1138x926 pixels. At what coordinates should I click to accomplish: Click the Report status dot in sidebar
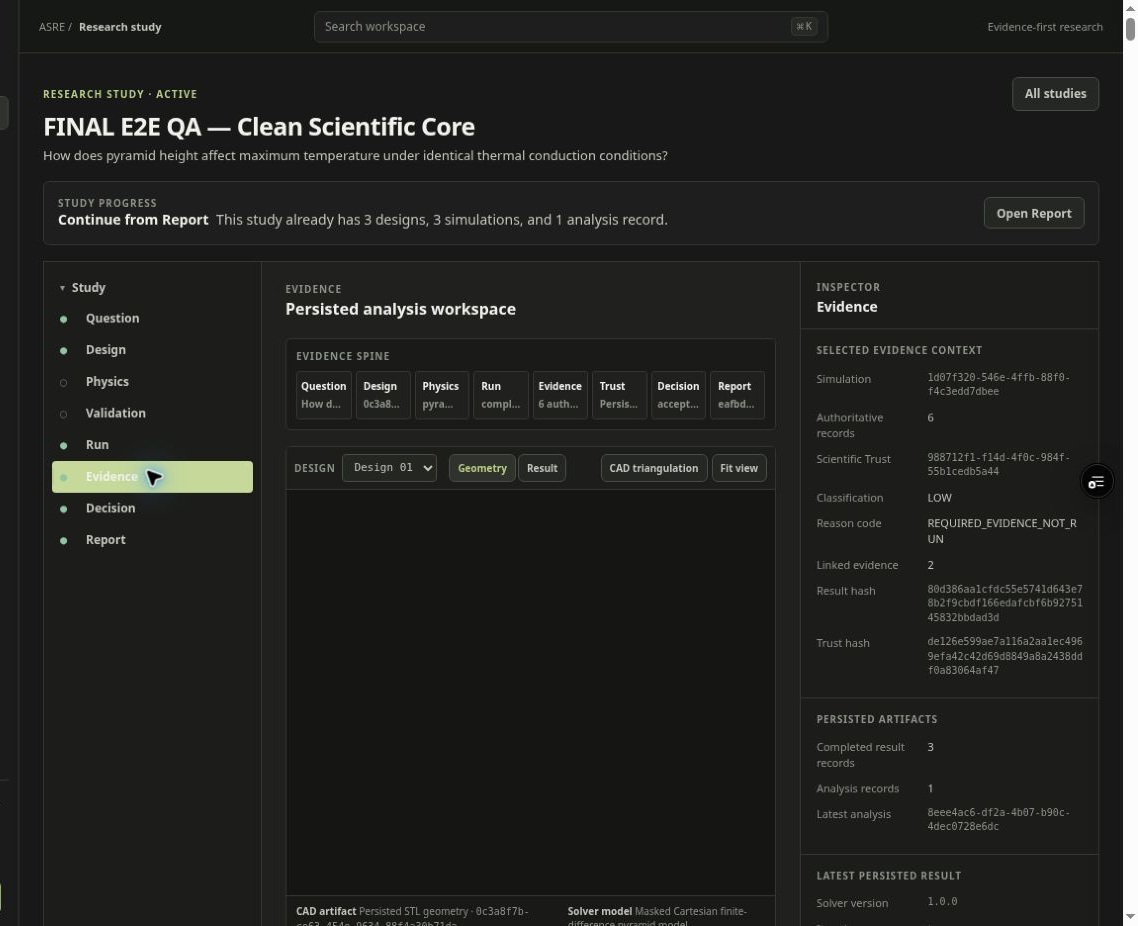coord(64,541)
